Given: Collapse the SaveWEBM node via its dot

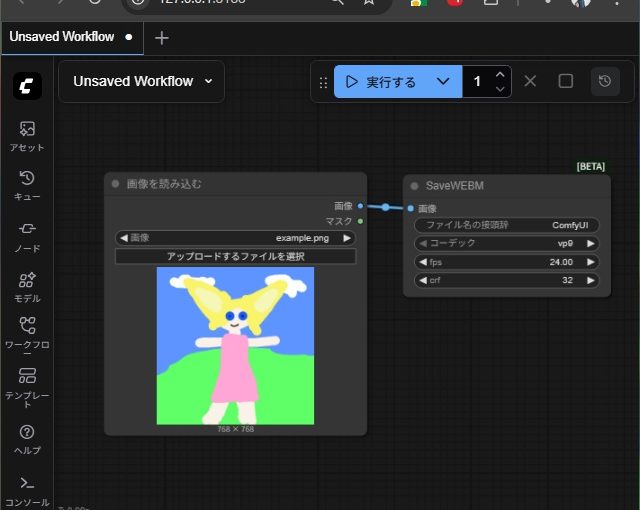Looking at the screenshot, I should (414, 186).
